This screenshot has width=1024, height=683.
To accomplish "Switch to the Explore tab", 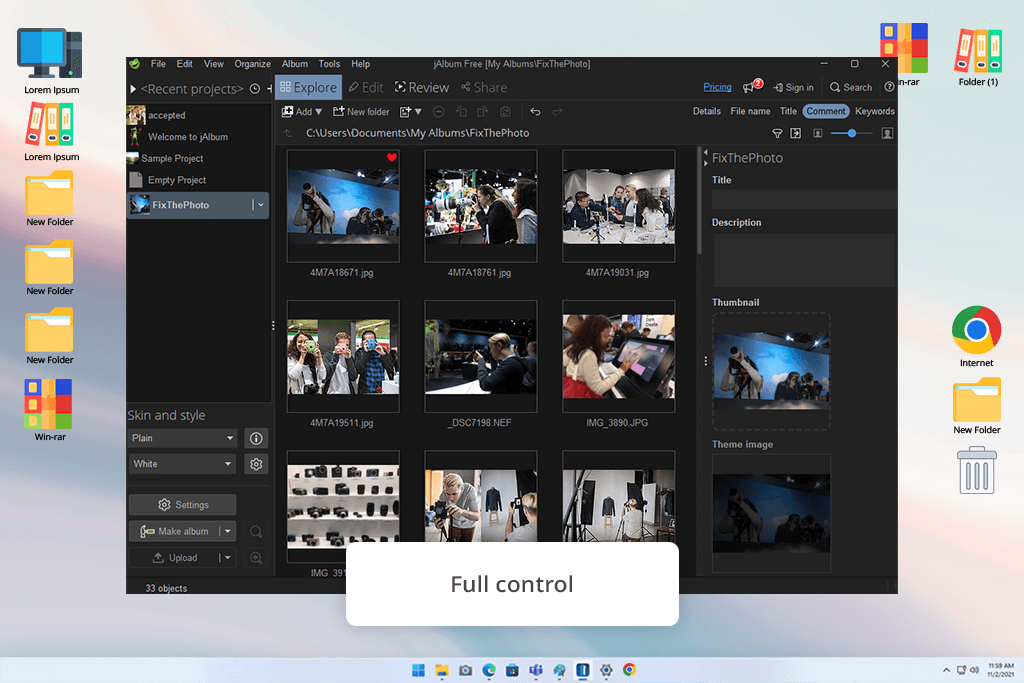I will pos(308,87).
